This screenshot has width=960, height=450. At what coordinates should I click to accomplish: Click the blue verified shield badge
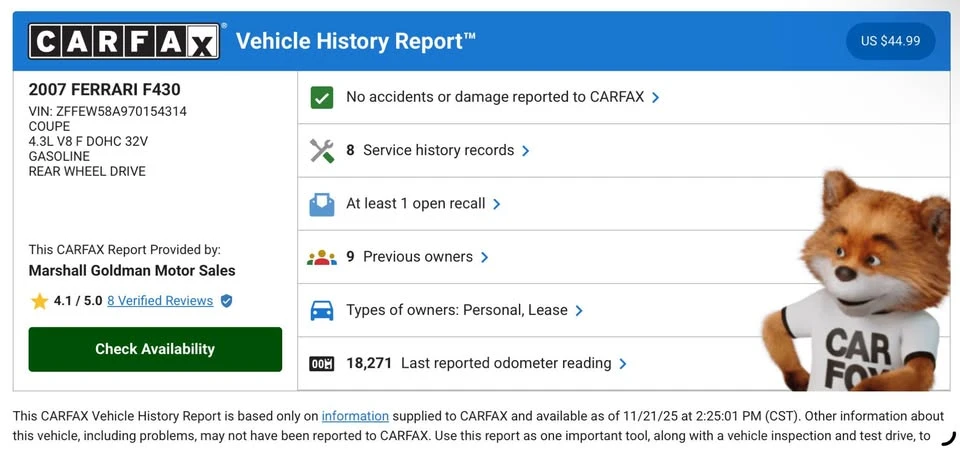click(227, 301)
